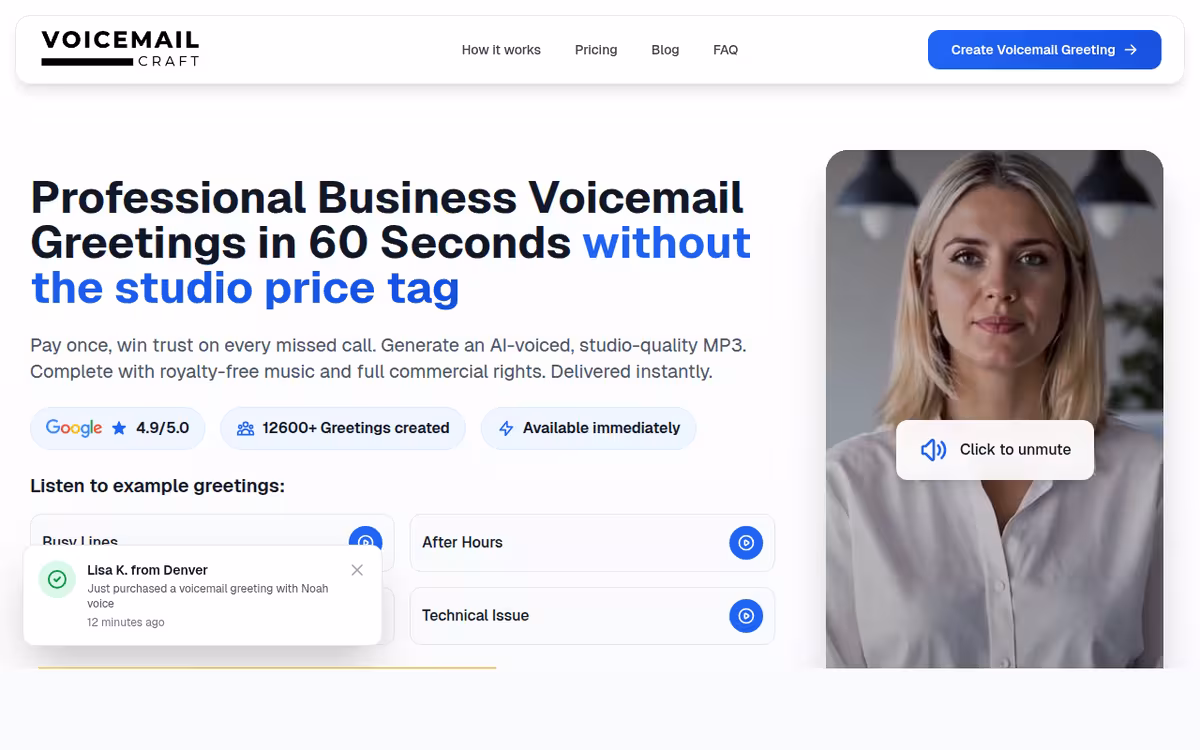Click the Google 4.9/5.0 rating badge
This screenshot has height=750, width=1200.
117,428
